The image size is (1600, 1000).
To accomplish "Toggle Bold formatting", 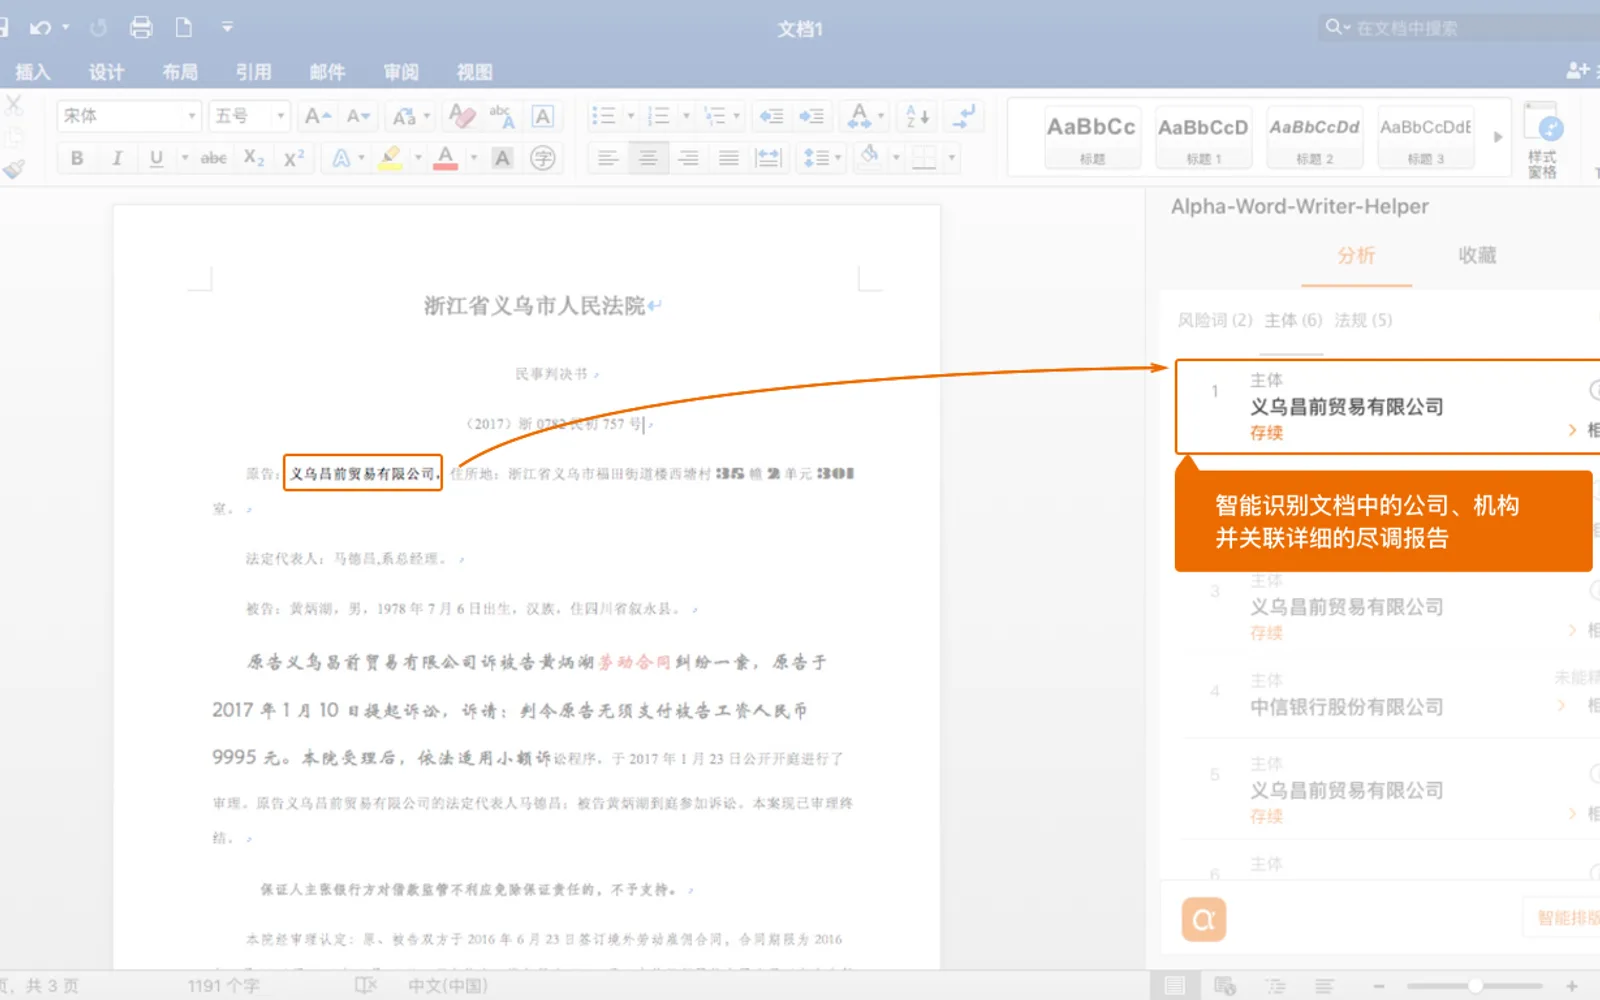I will coord(77,158).
